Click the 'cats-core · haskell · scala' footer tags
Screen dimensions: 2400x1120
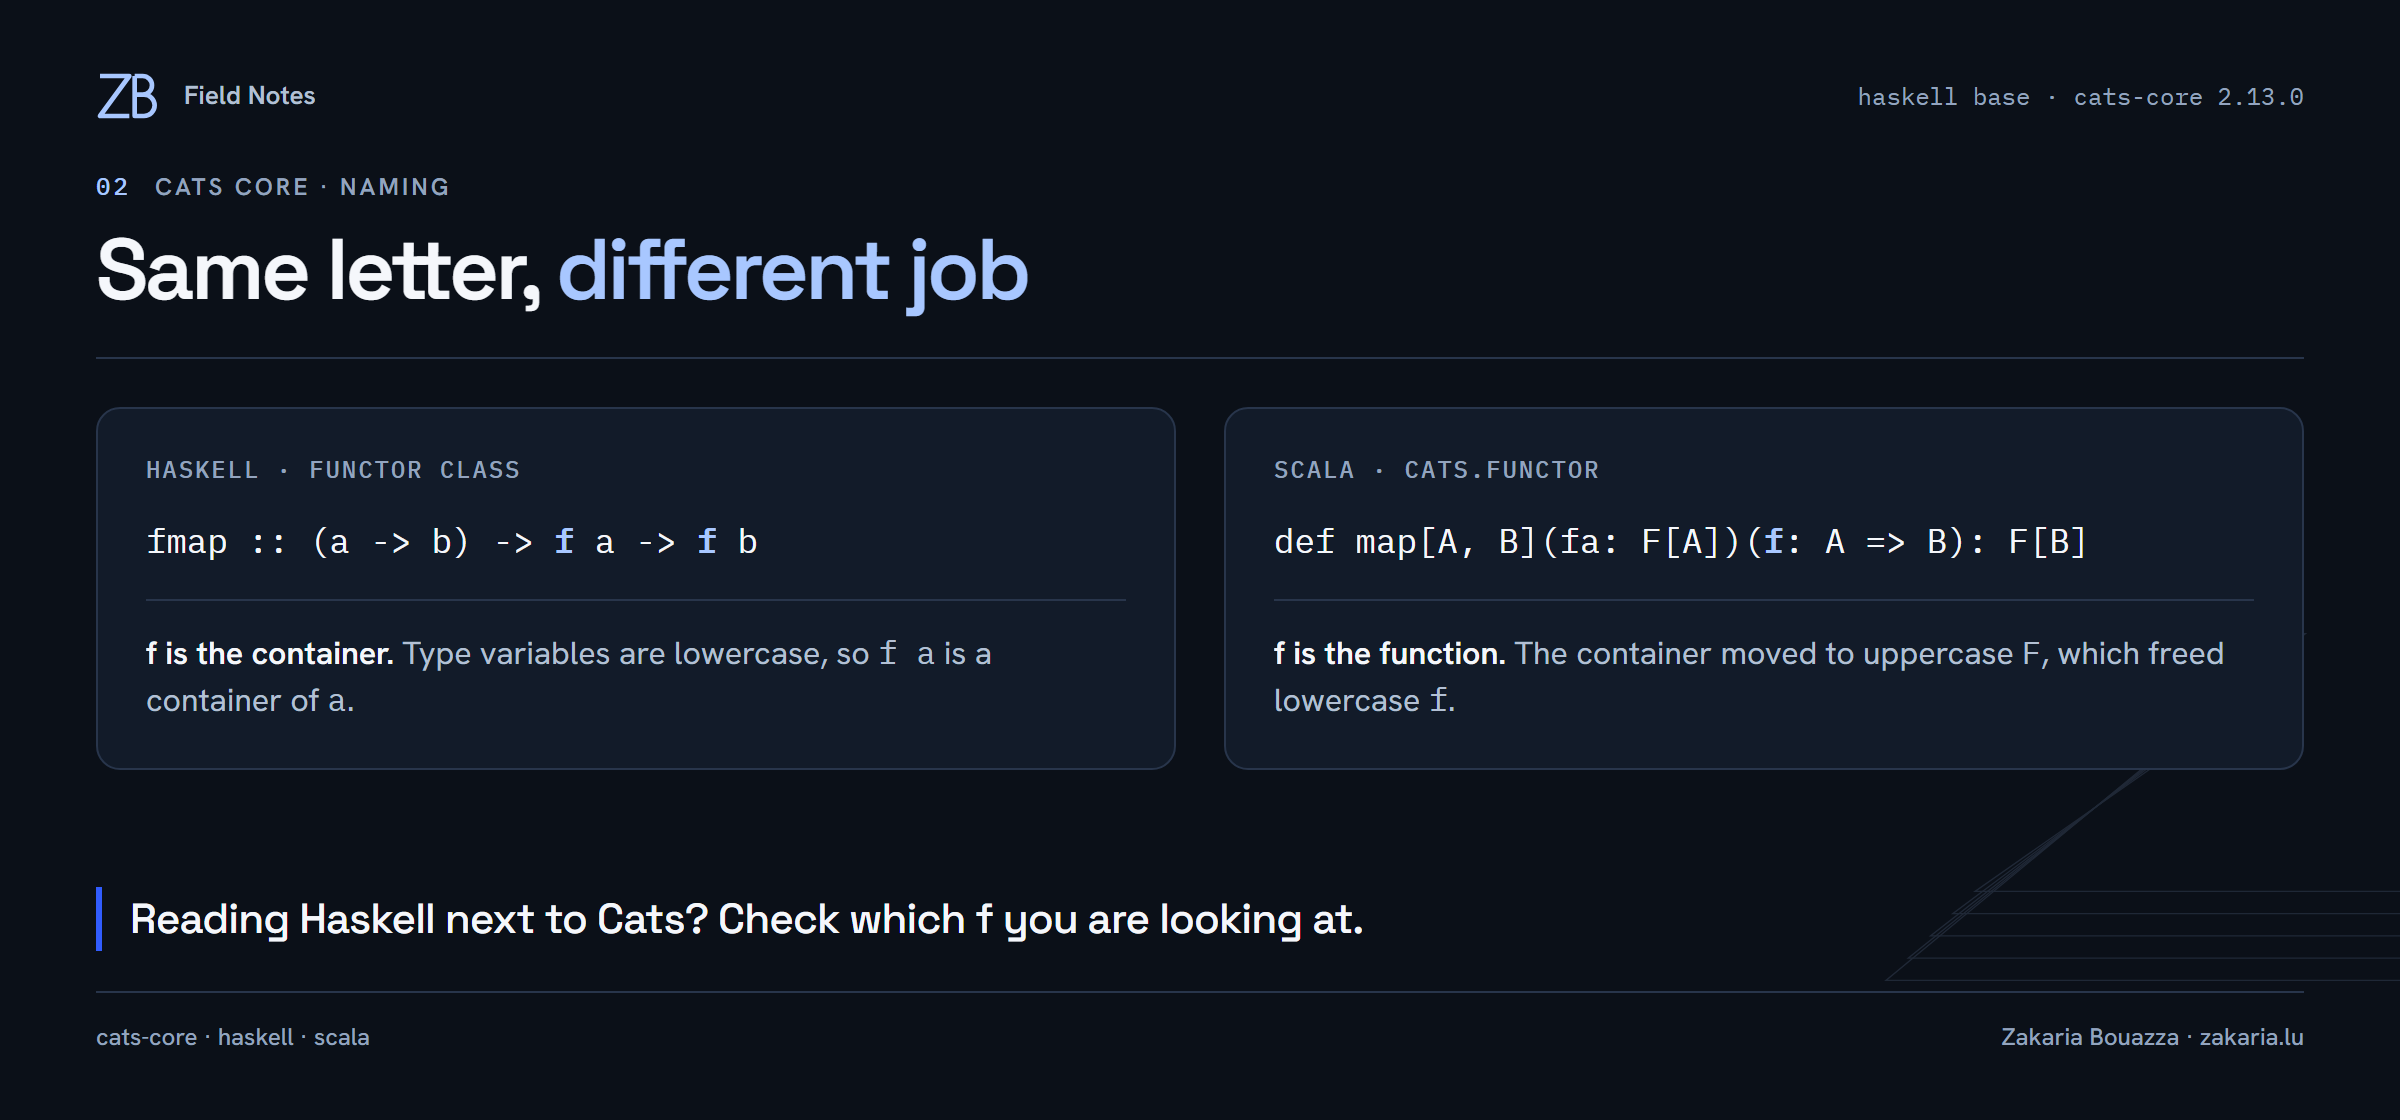coord(233,1037)
